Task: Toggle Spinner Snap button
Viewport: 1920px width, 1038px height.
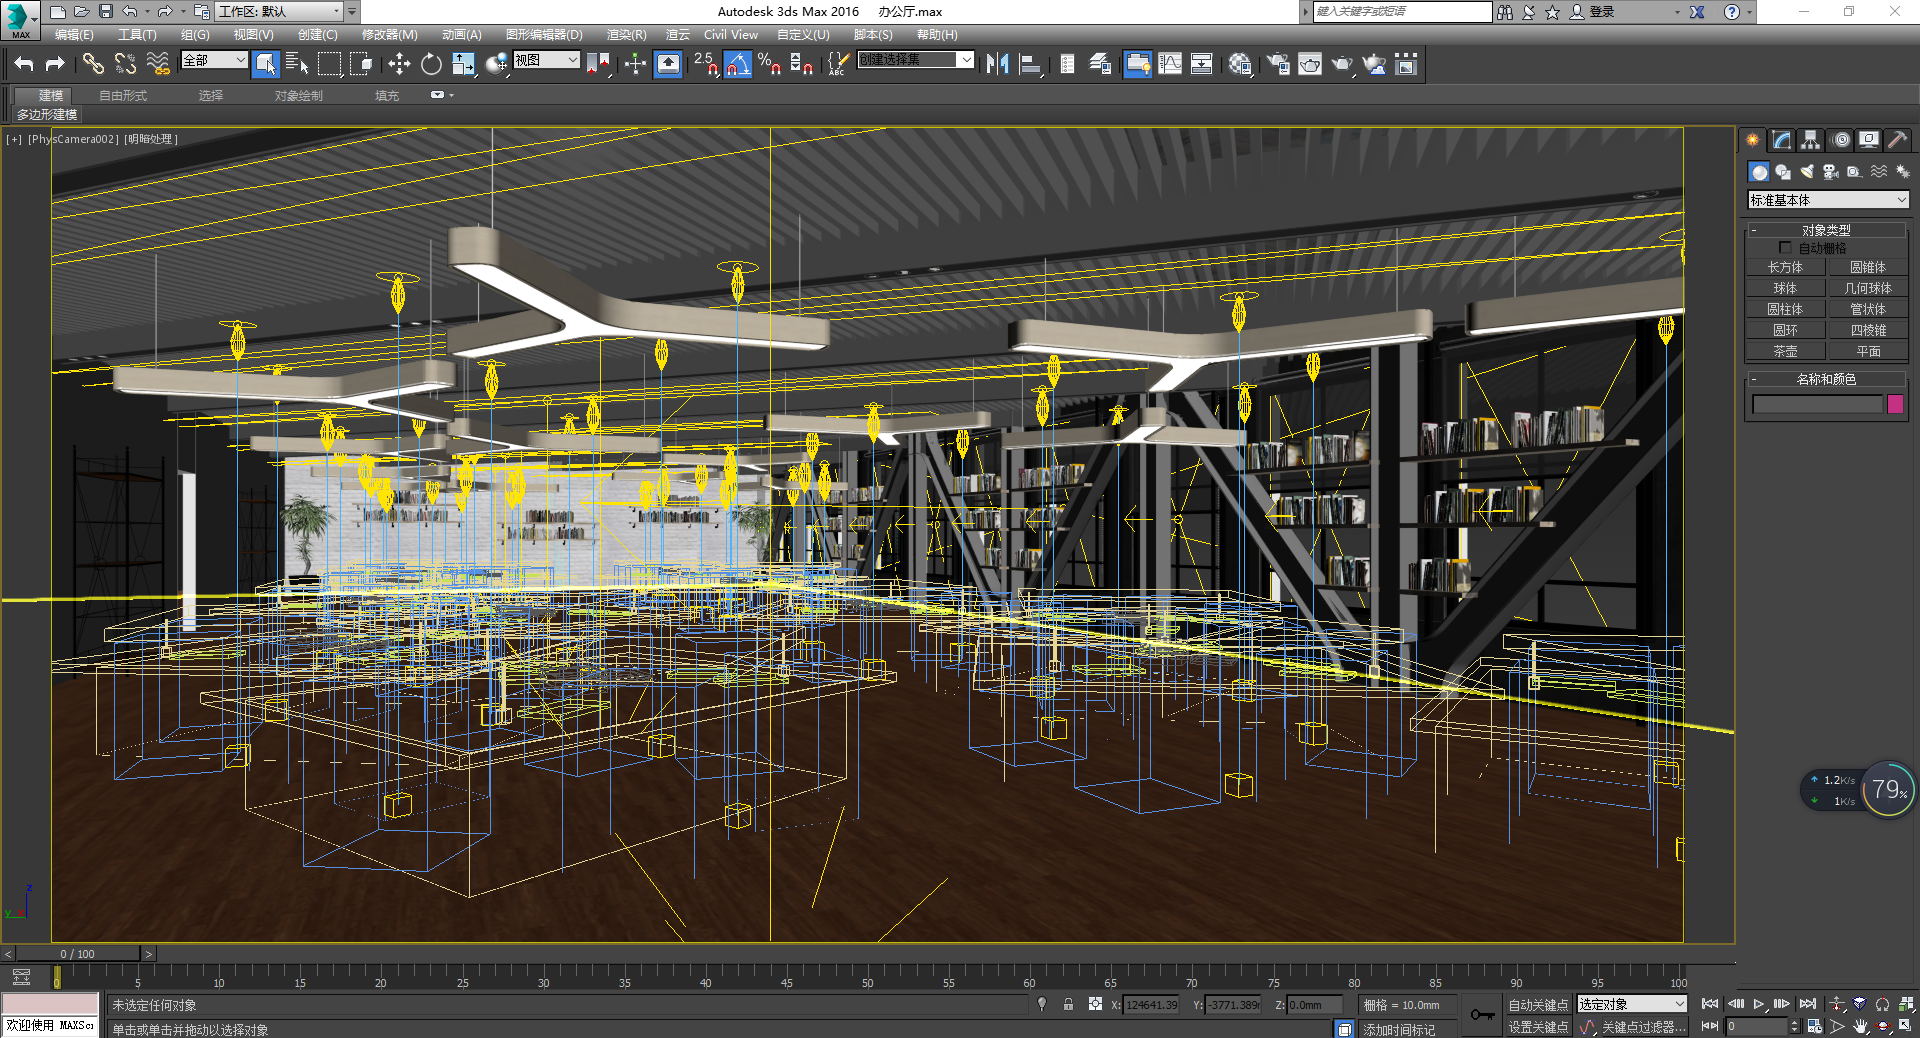Action: pos(801,64)
